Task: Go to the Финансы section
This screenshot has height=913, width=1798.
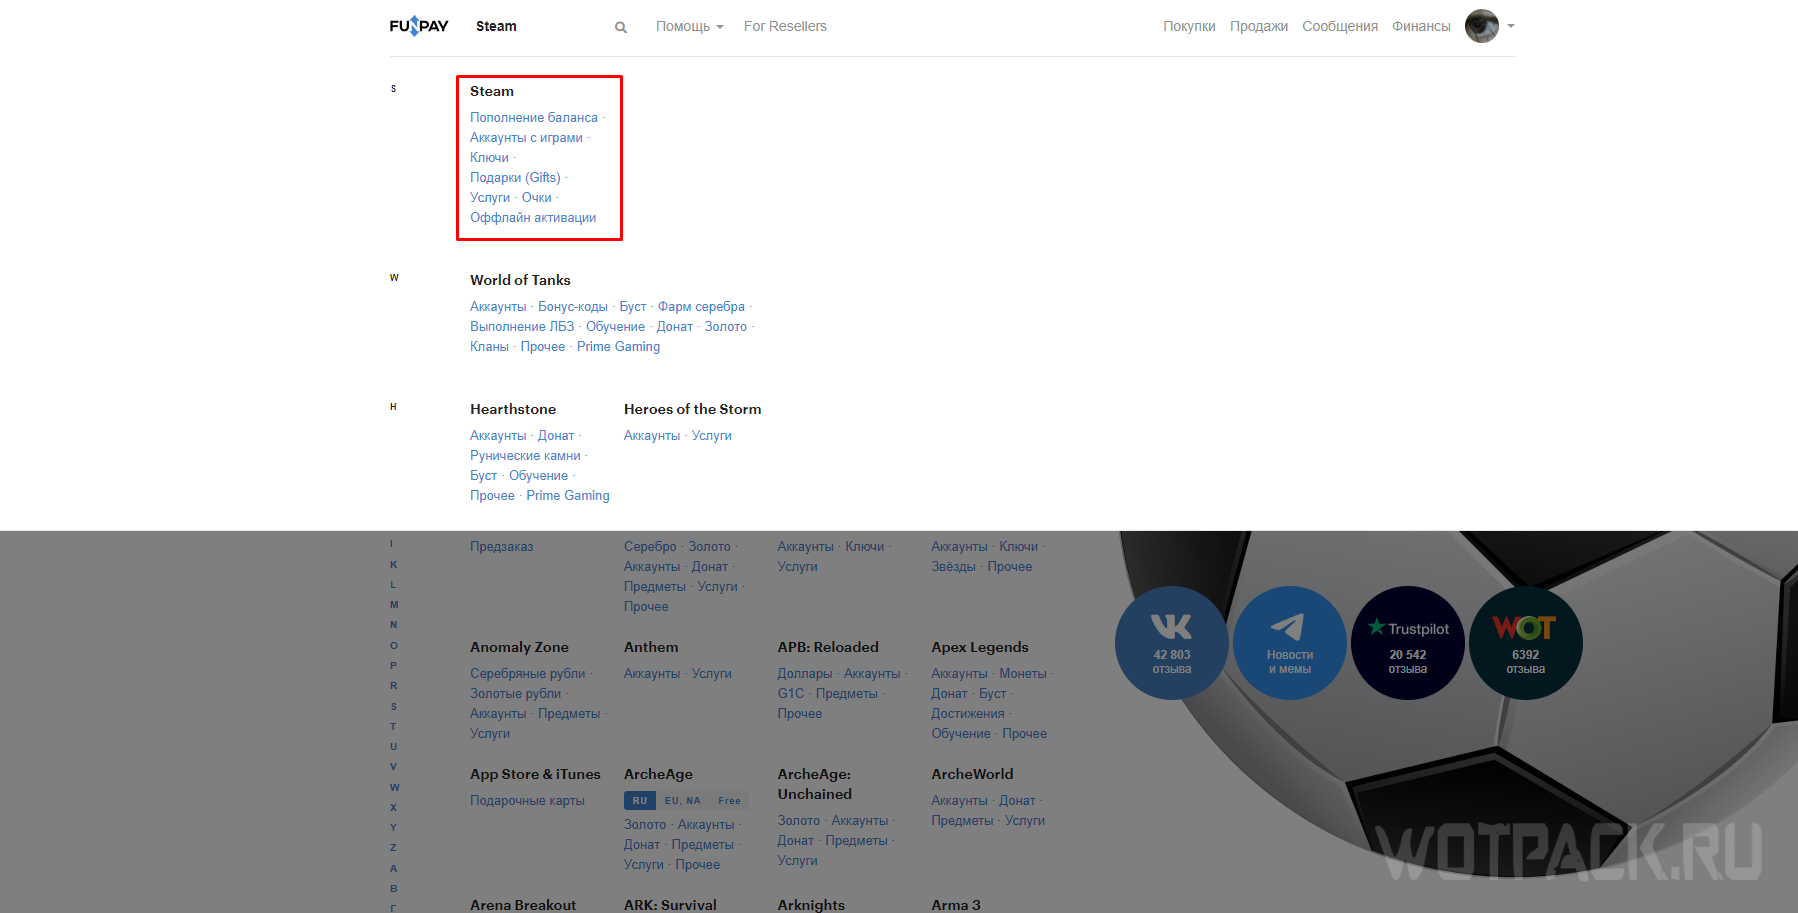Action: coord(1421,26)
